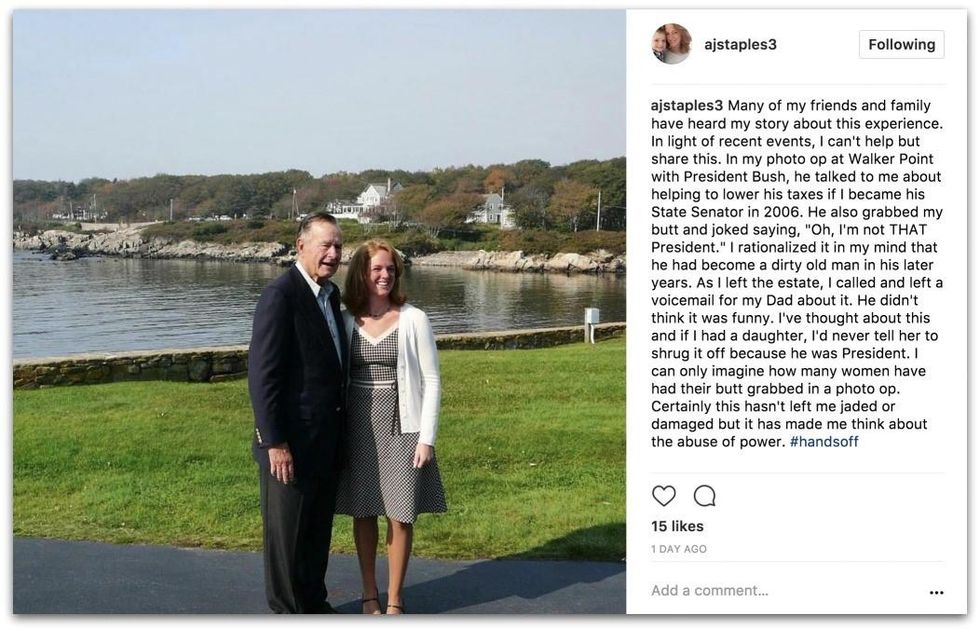Open the 1 DAY AGO timestamp
Image resolution: width=980 pixels, height=631 pixels.
679,549
